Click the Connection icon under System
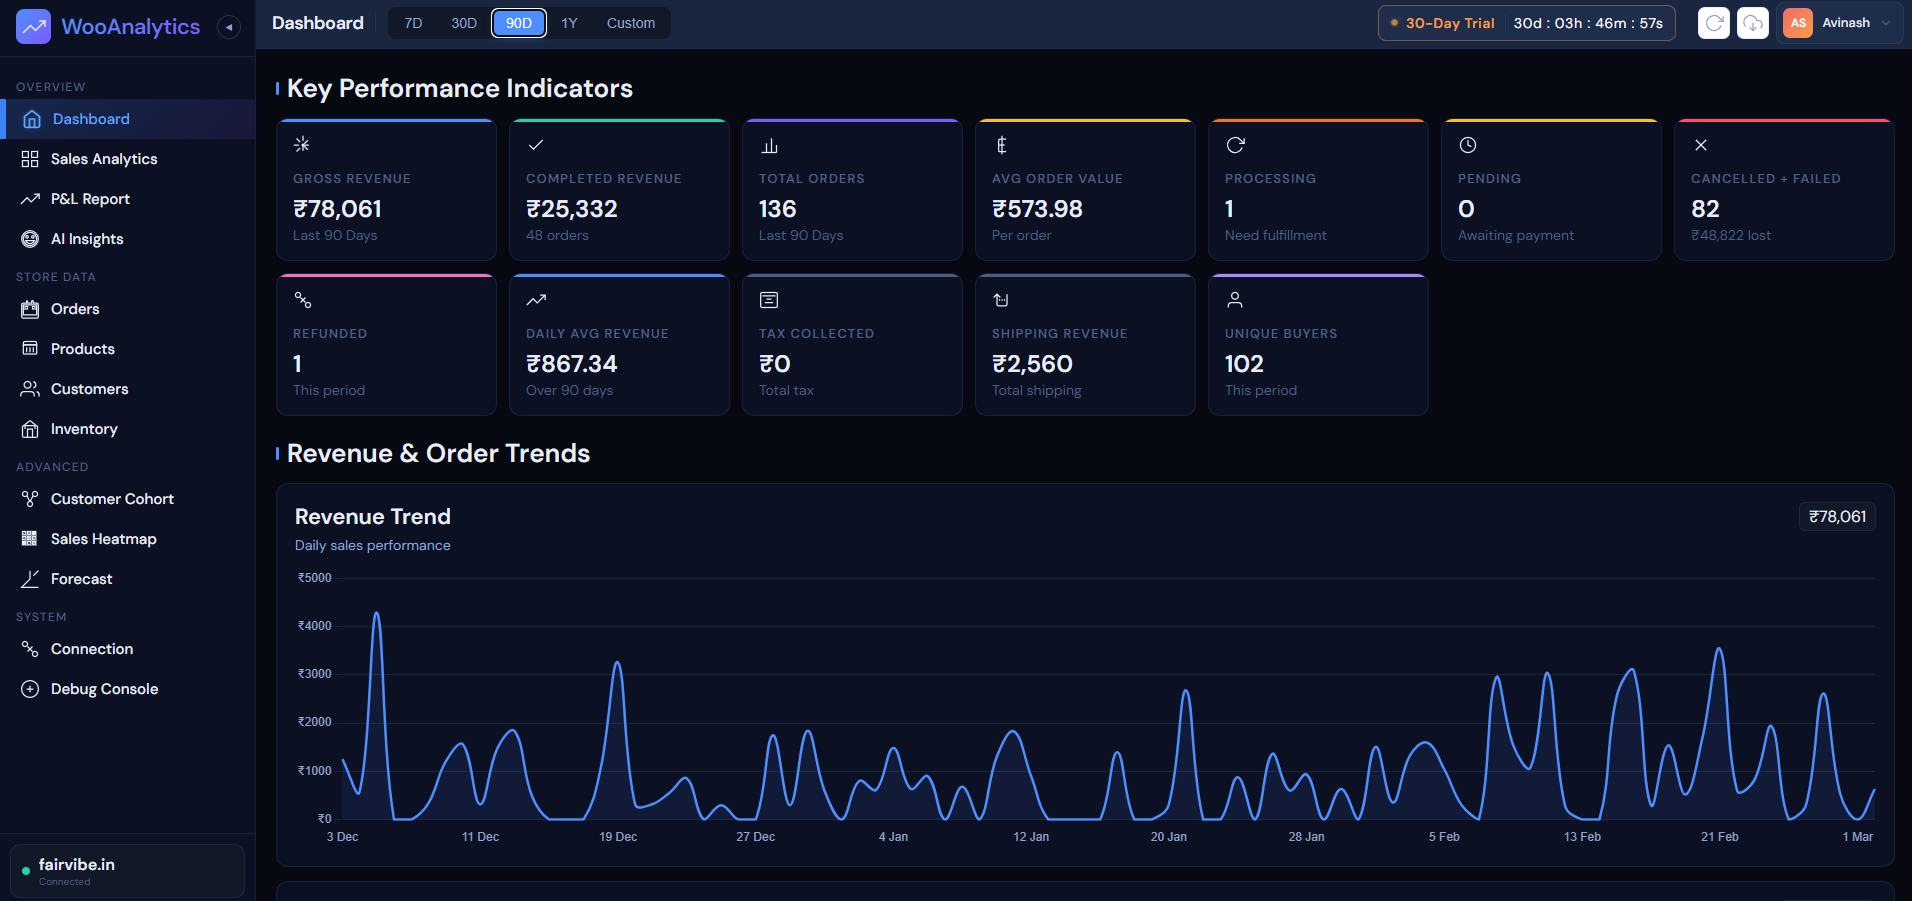1912x901 pixels. 30,648
